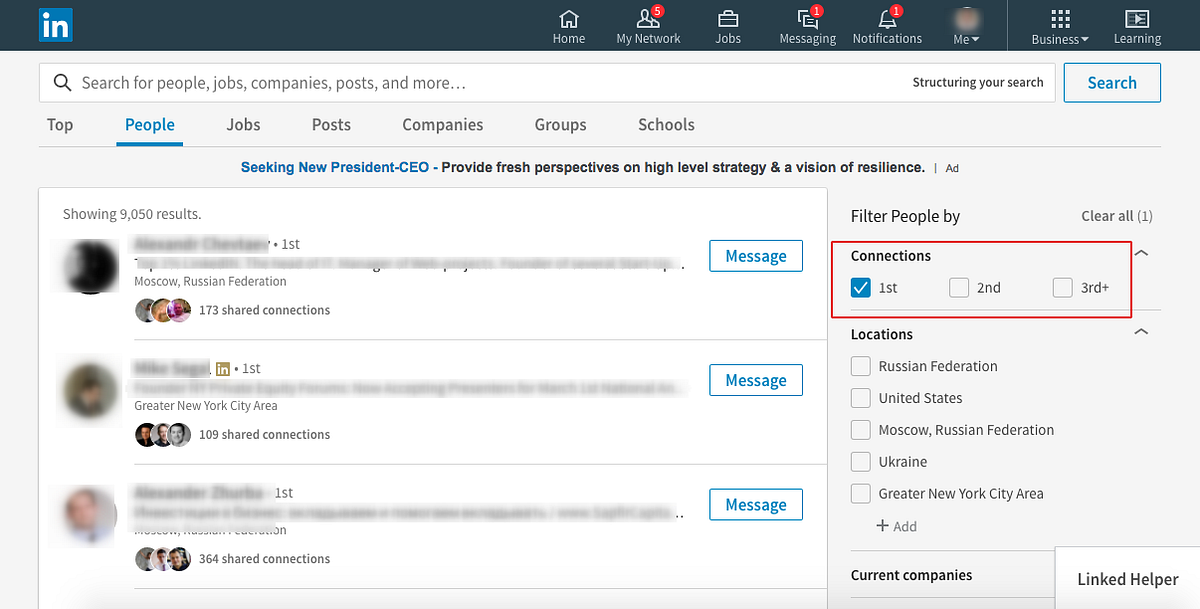
Task: Open the Business solutions dropdown
Action: [1058, 25]
